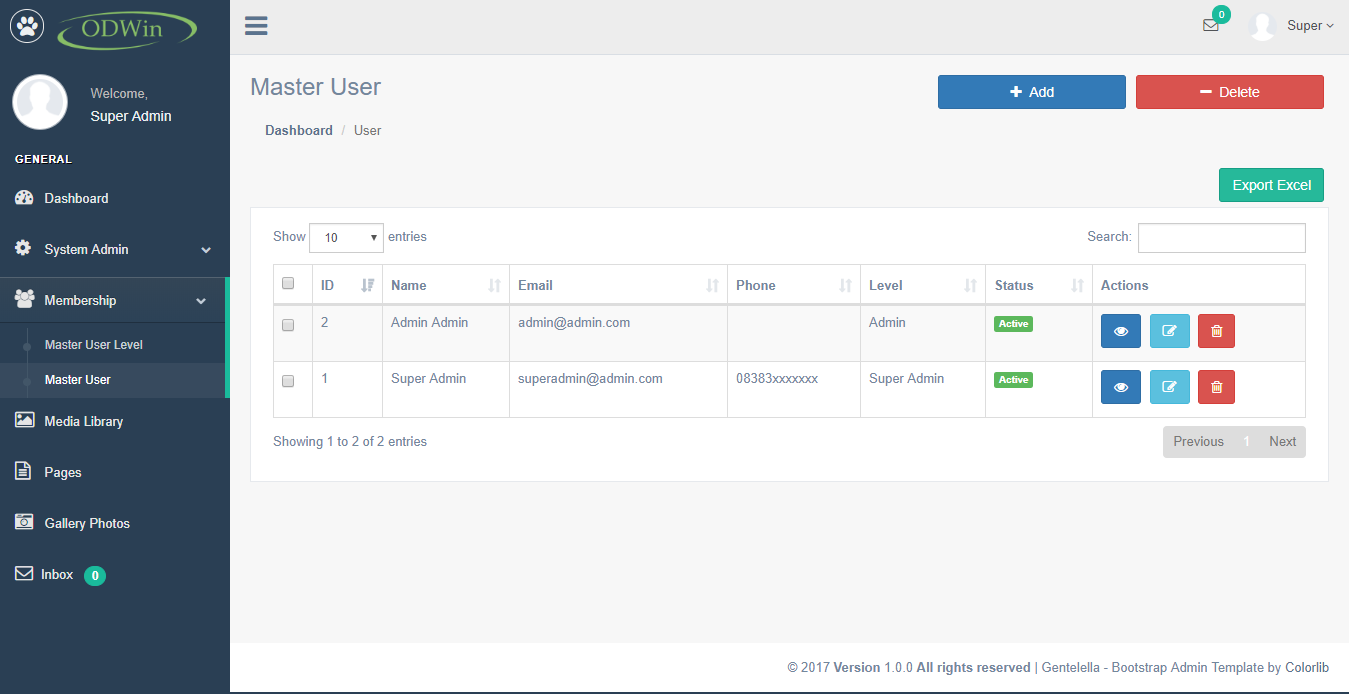Click the Inbox count badge in the sidebar
This screenshot has width=1349, height=694.
click(95, 575)
